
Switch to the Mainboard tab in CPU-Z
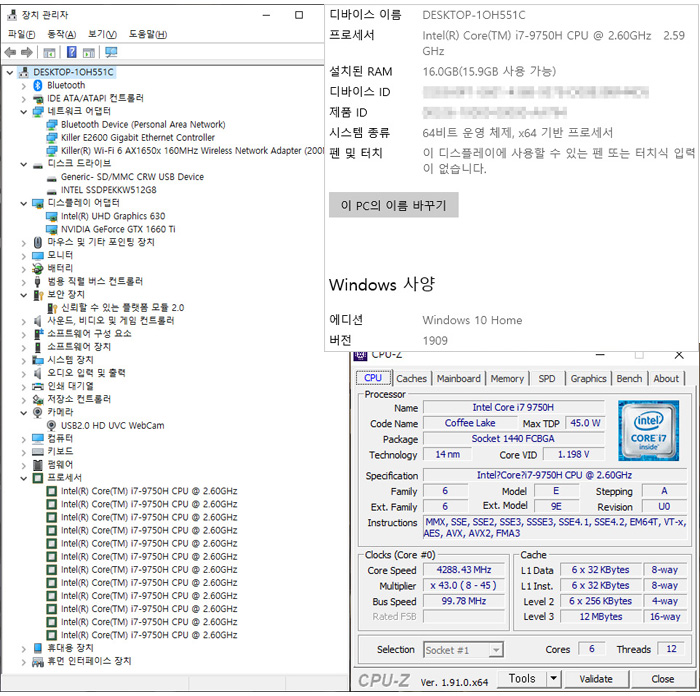pos(458,379)
